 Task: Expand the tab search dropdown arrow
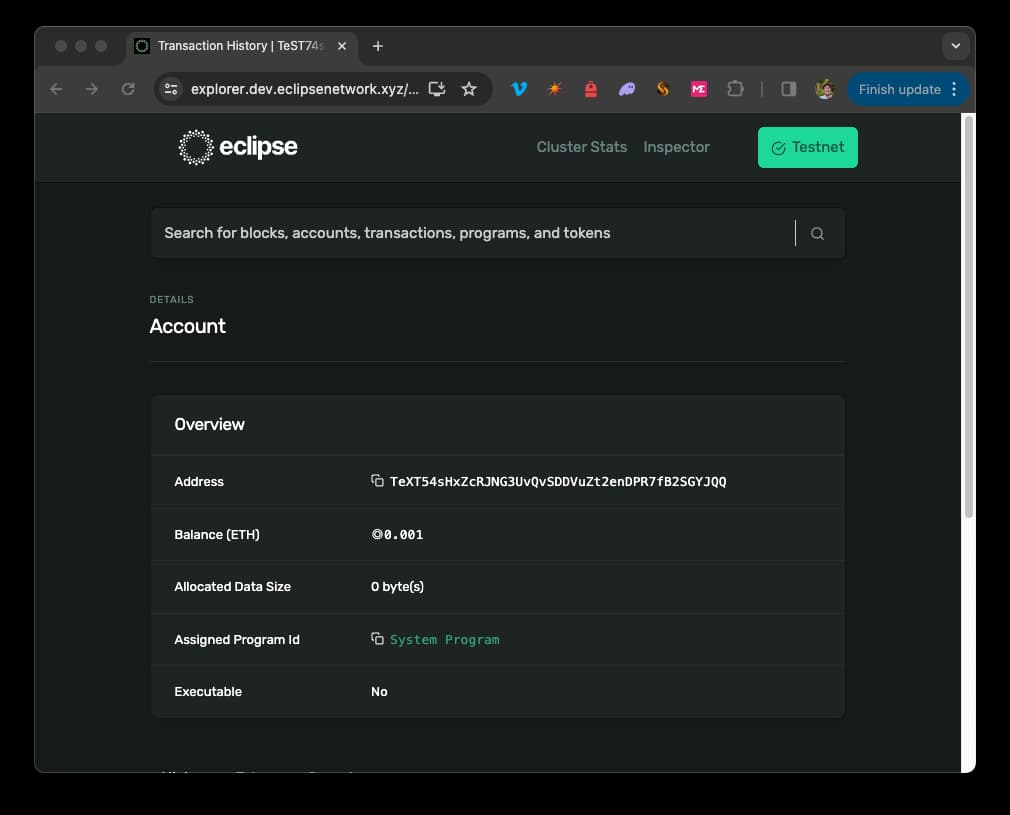click(x=955, y=46)
